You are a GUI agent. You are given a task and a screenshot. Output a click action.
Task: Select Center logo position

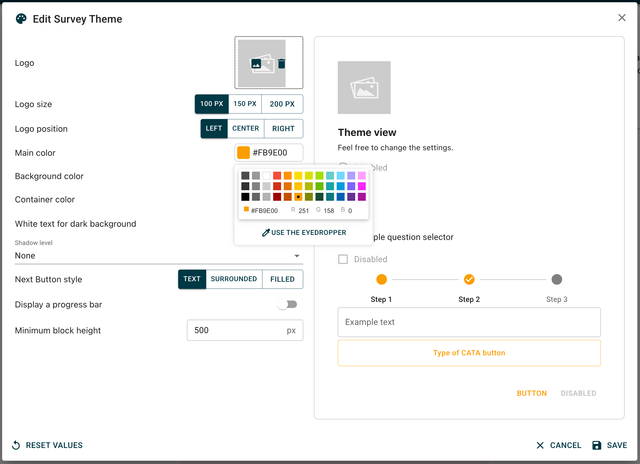coord(245,129)
